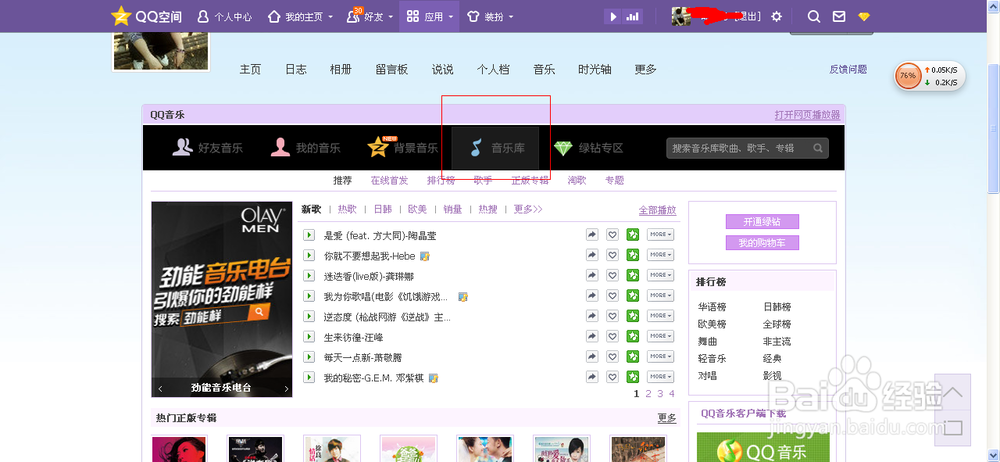Select the 音乐库 tab

496,148
